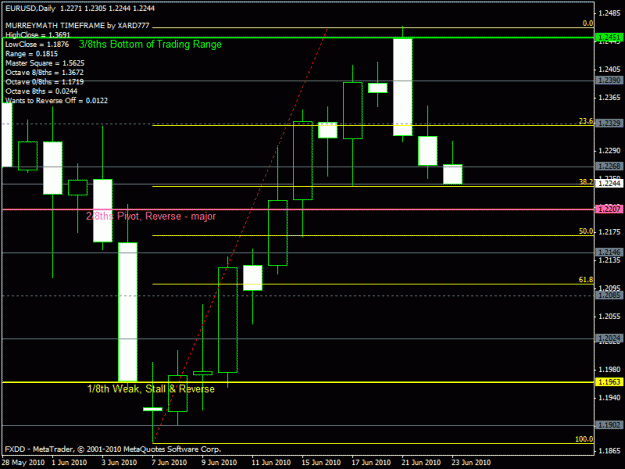Screen dimensions: 625x469
Task: Click the tall white candle touching the 1.1963 line
Action: (x=128, y=312)
